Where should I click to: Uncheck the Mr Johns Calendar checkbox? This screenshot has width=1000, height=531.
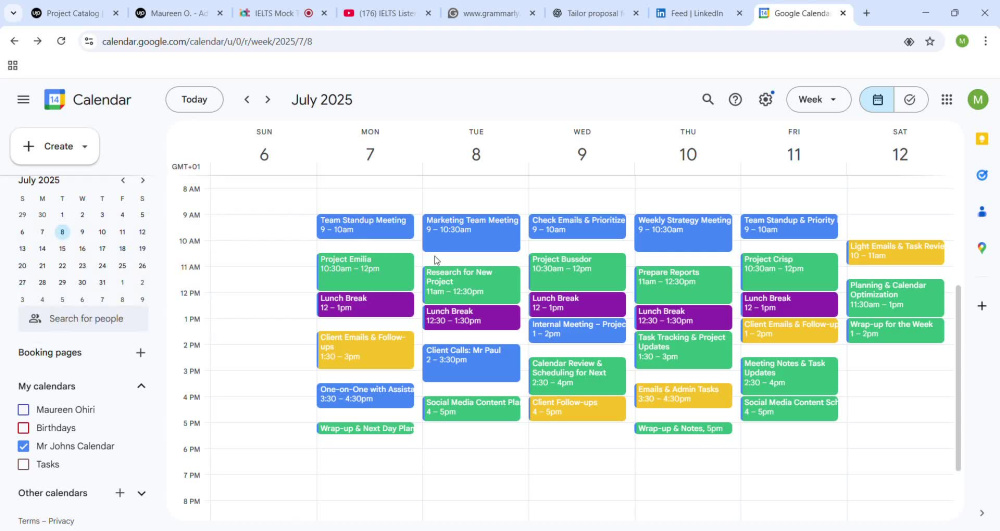[24, 446]
